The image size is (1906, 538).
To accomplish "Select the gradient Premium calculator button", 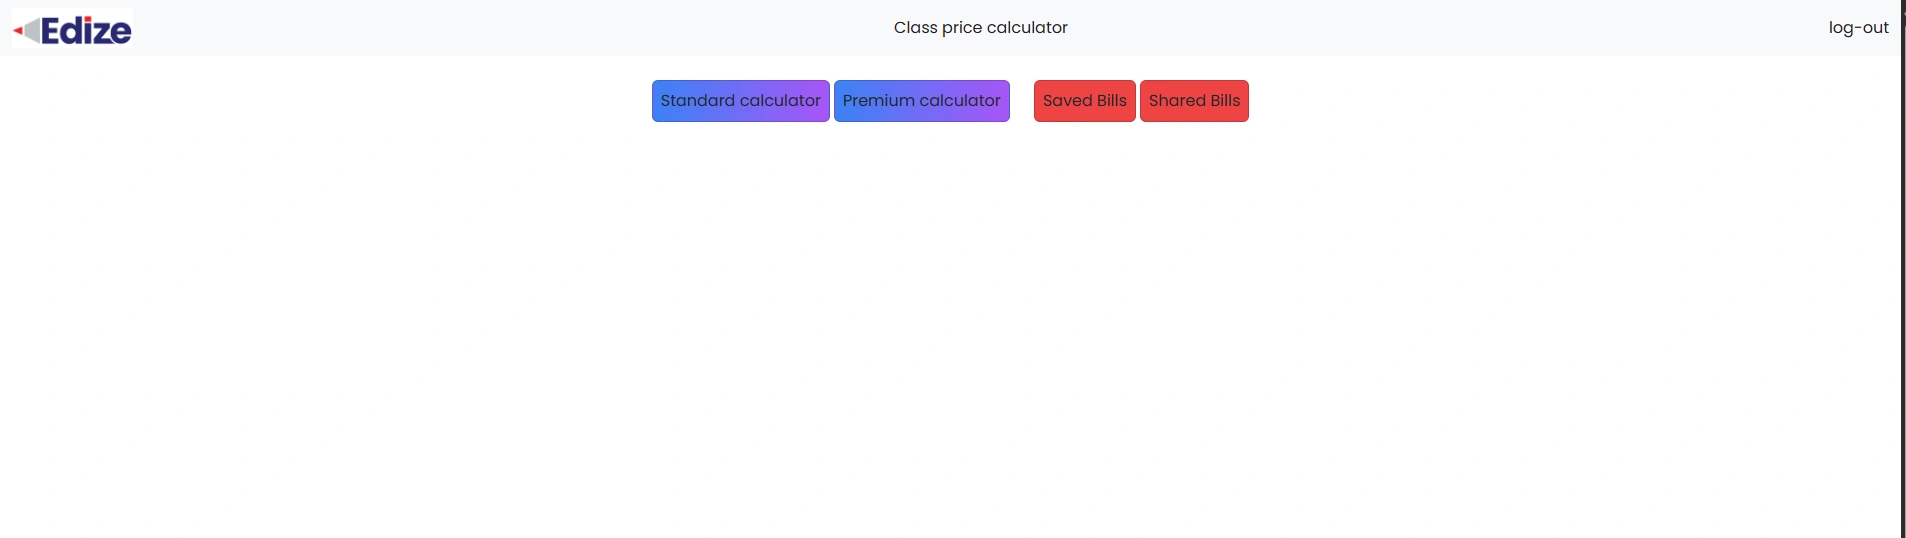I will 921,101.
